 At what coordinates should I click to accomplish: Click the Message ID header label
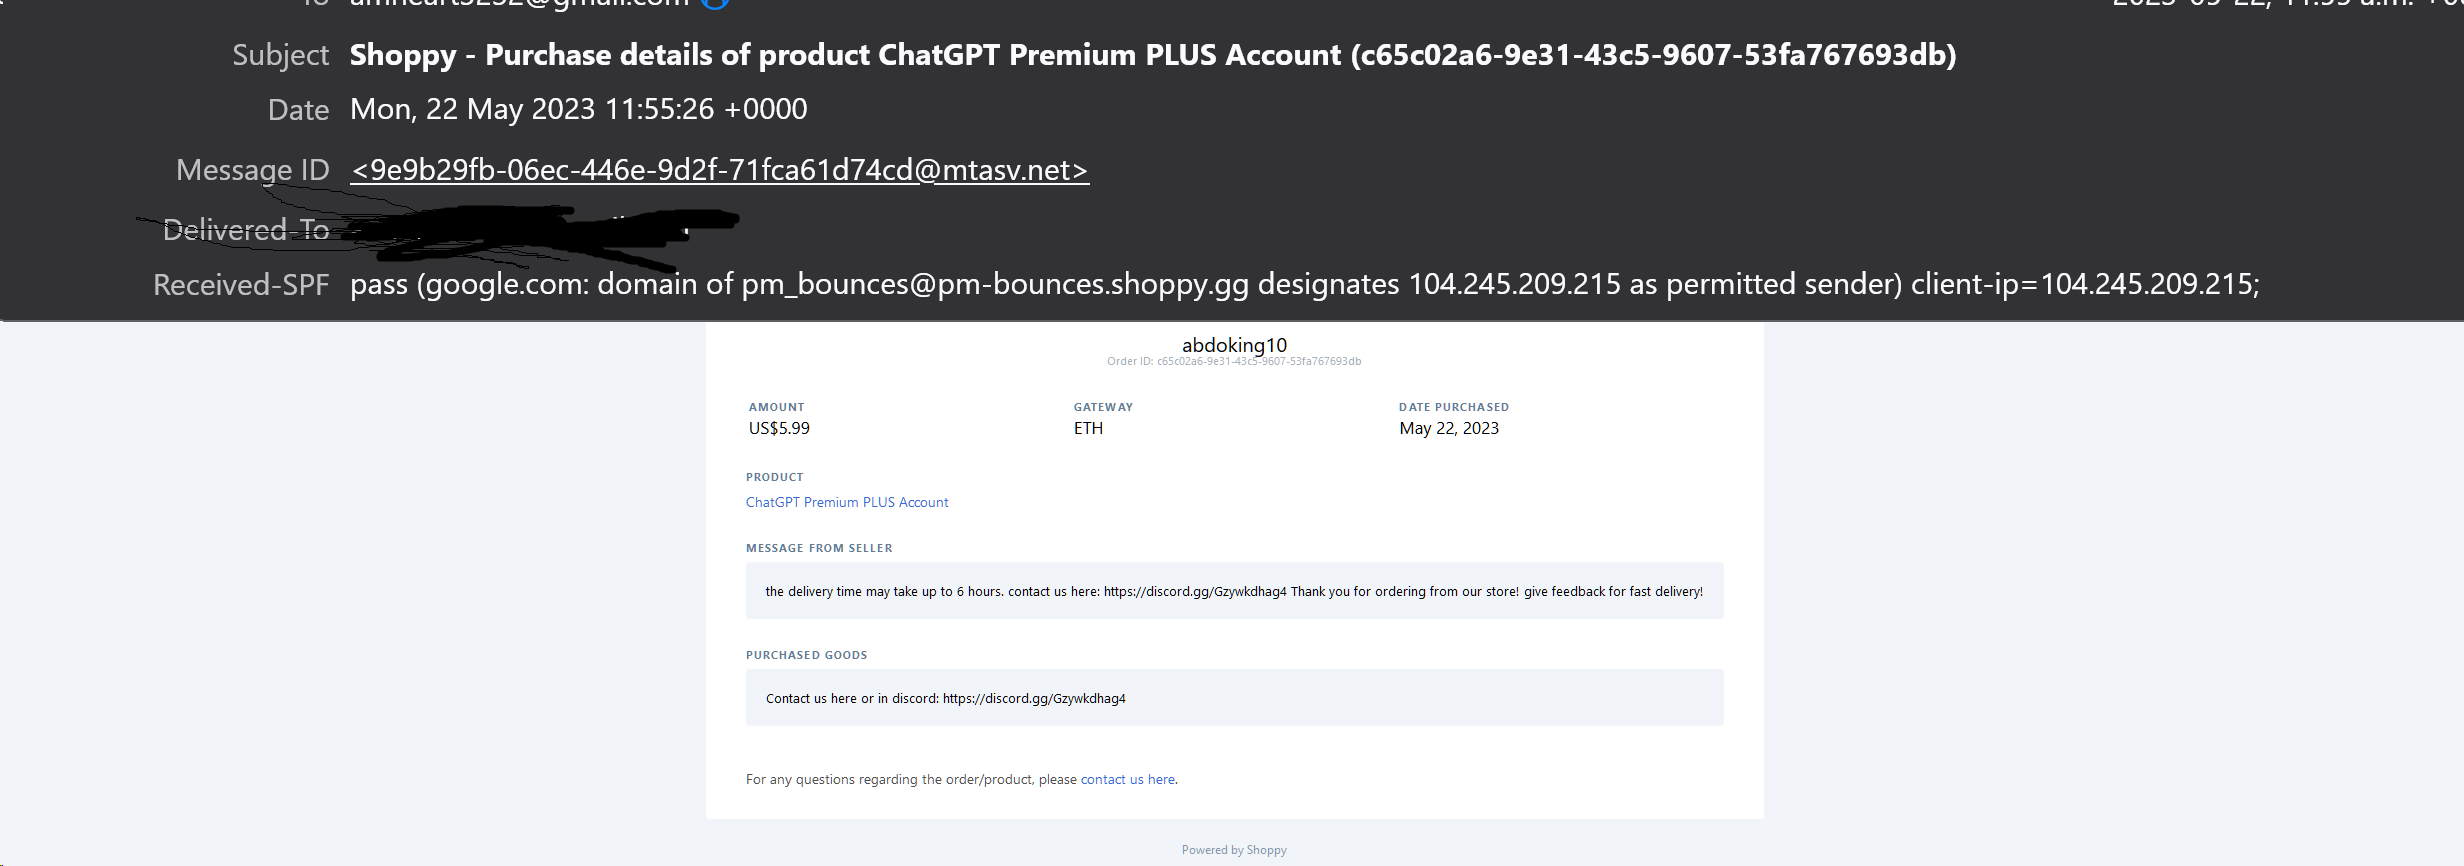(253, 170)
